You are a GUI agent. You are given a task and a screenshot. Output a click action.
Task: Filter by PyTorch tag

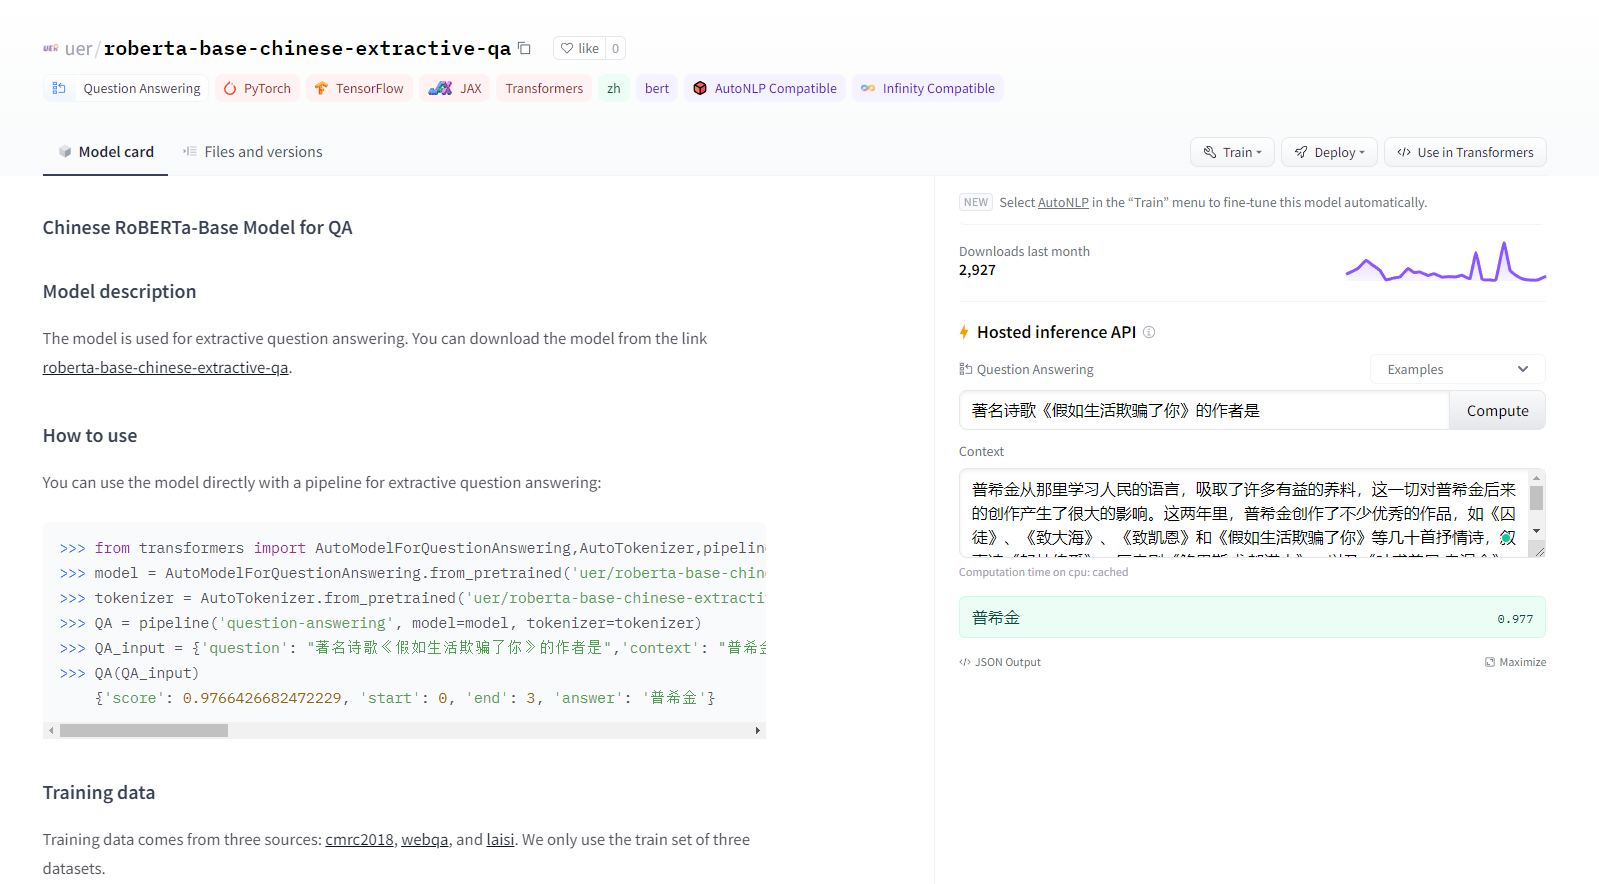(x=257, y=88)
